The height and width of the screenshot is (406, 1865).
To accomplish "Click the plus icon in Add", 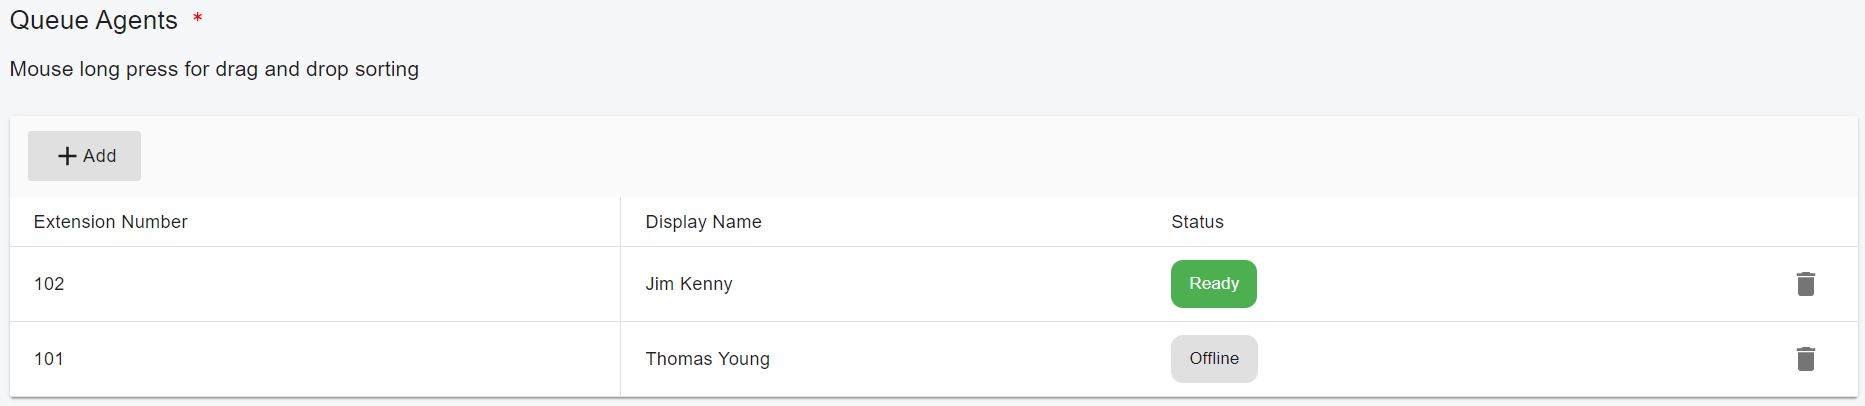I will coord(67,156).
